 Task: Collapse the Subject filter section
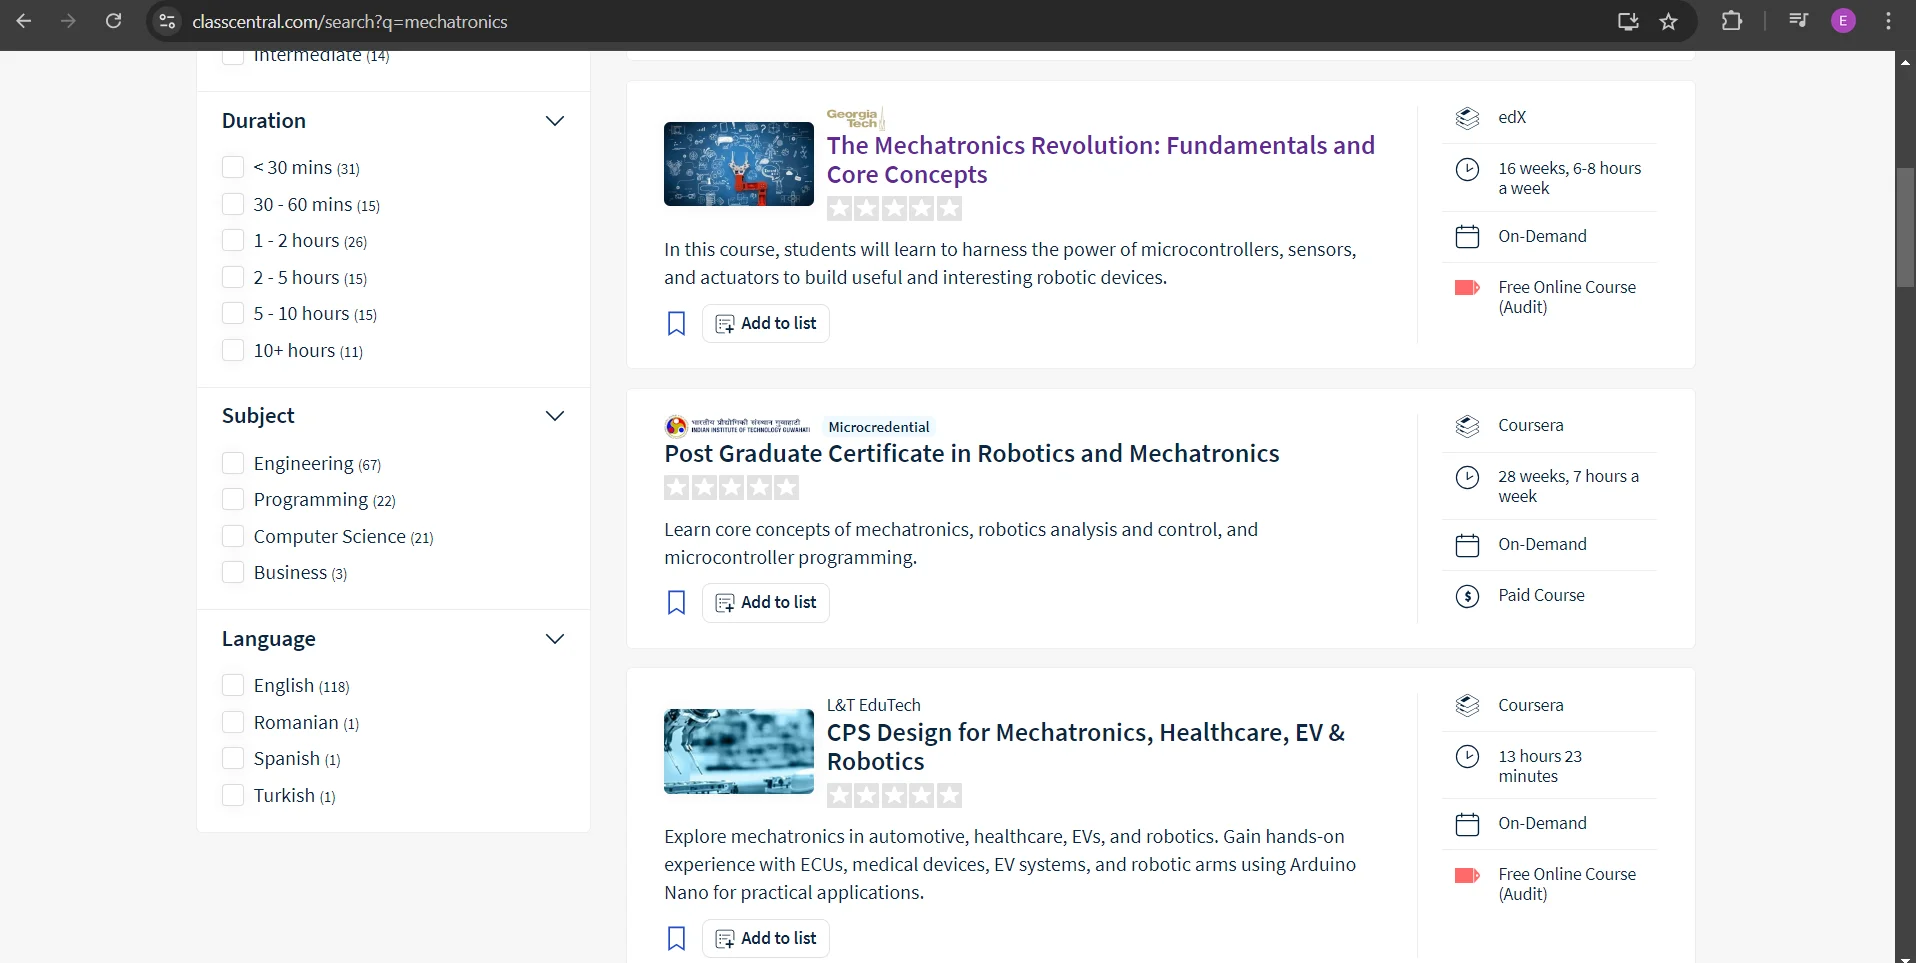[555, 416]
